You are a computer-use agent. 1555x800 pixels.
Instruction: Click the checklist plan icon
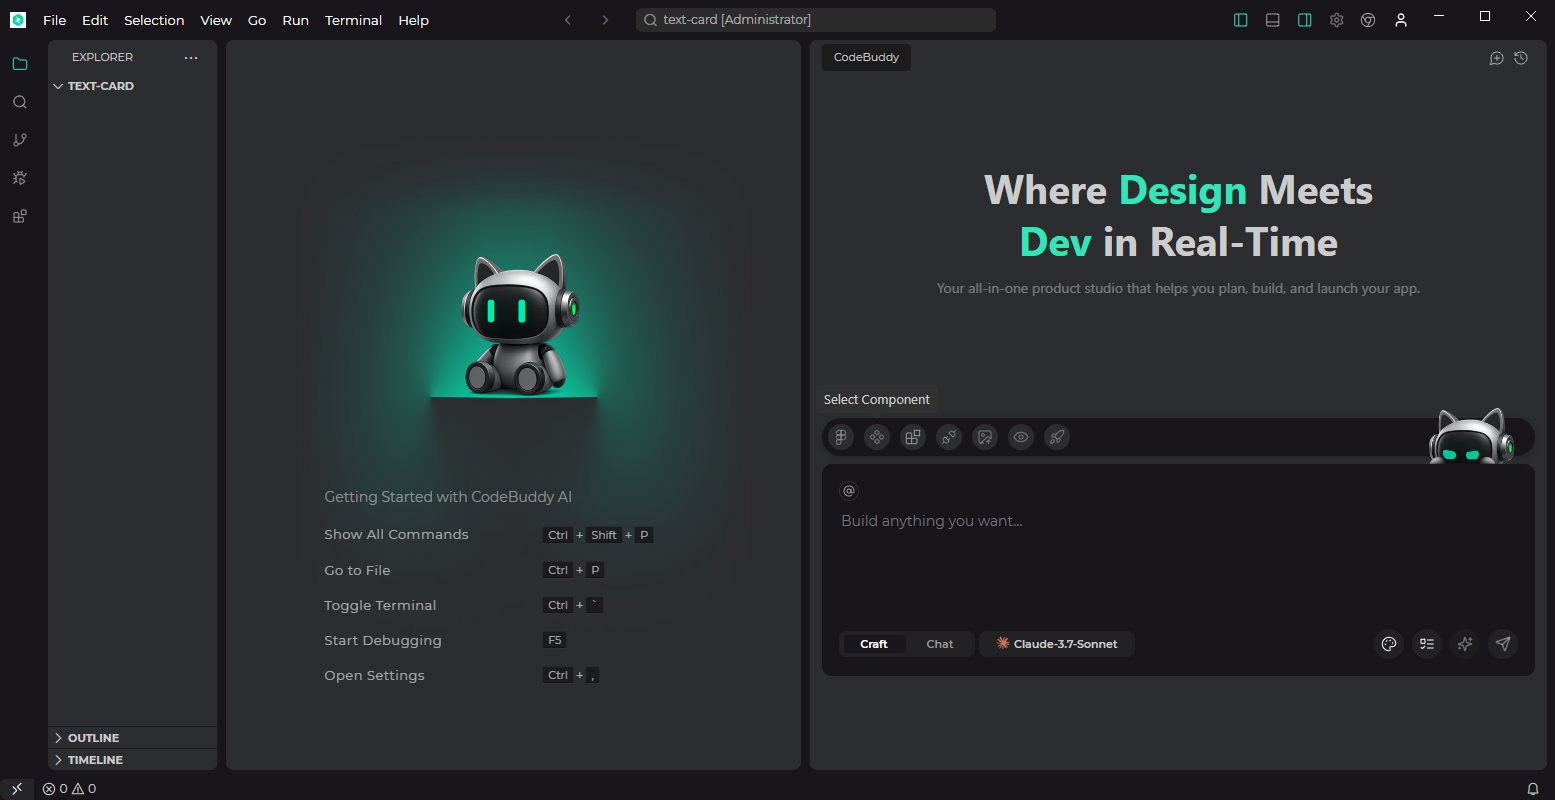click(1427, 644)
